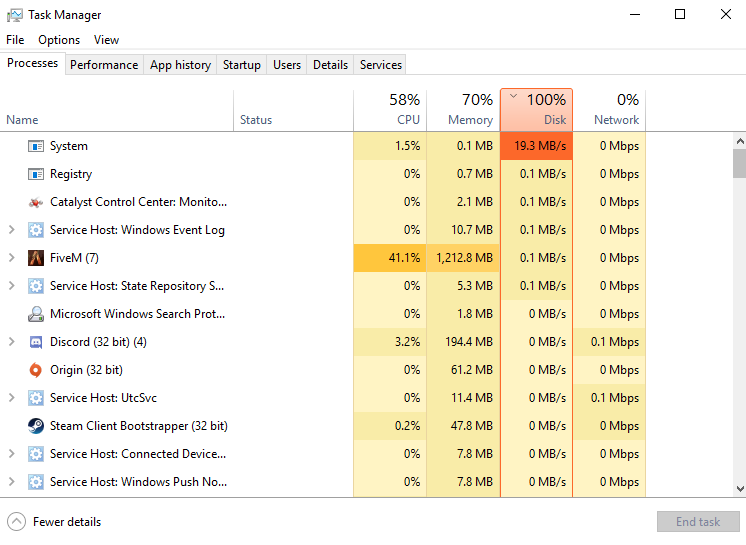Screen dimensions: 746x545
Task: Open the Options menu
Action: coord(59,40)
